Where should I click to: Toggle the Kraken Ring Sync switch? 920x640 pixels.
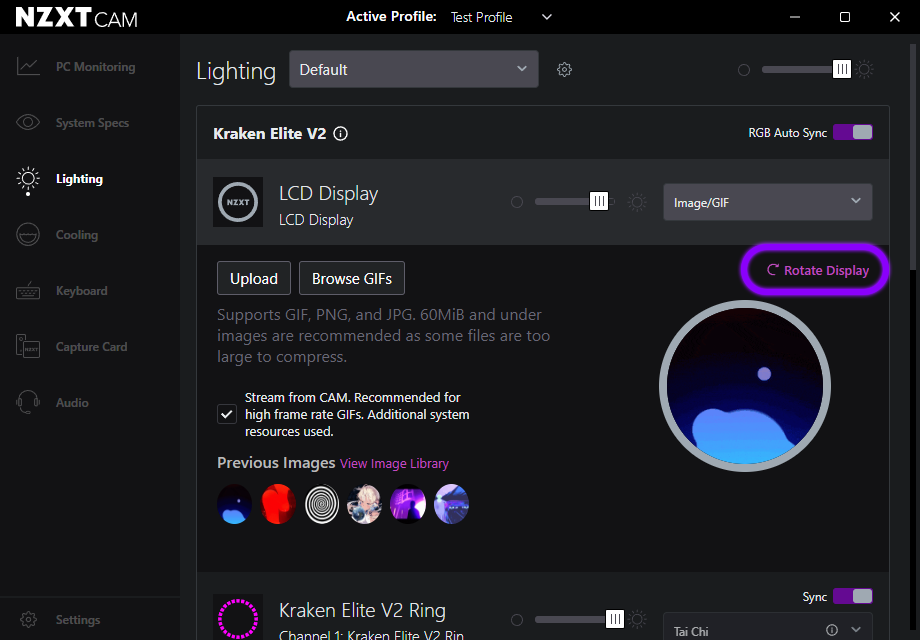coord(853,596)
